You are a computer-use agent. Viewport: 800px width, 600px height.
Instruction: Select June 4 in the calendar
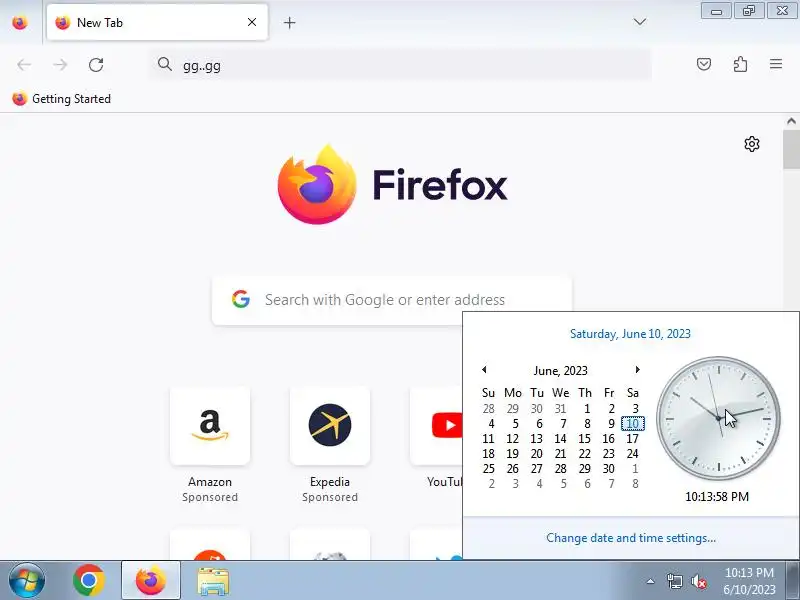click(x=491, y=423)
